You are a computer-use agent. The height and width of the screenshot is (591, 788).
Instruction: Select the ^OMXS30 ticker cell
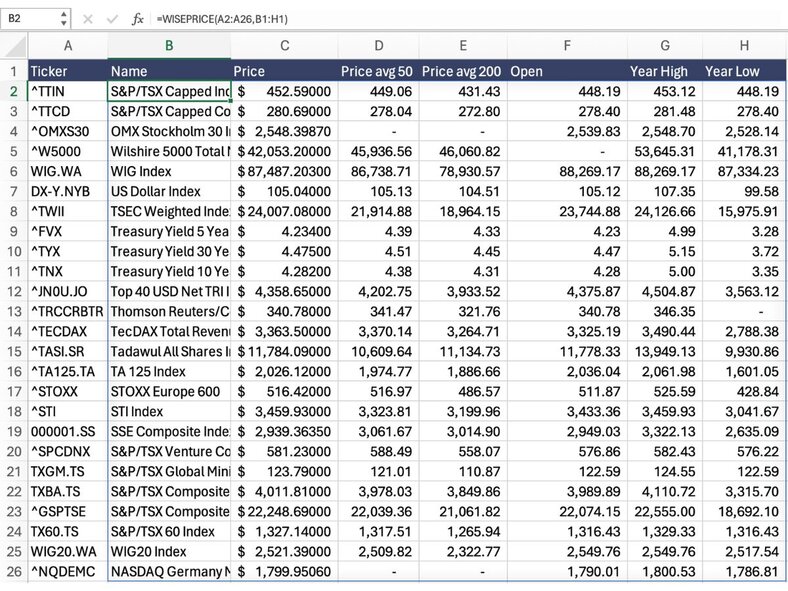click(x=68, y=132)
